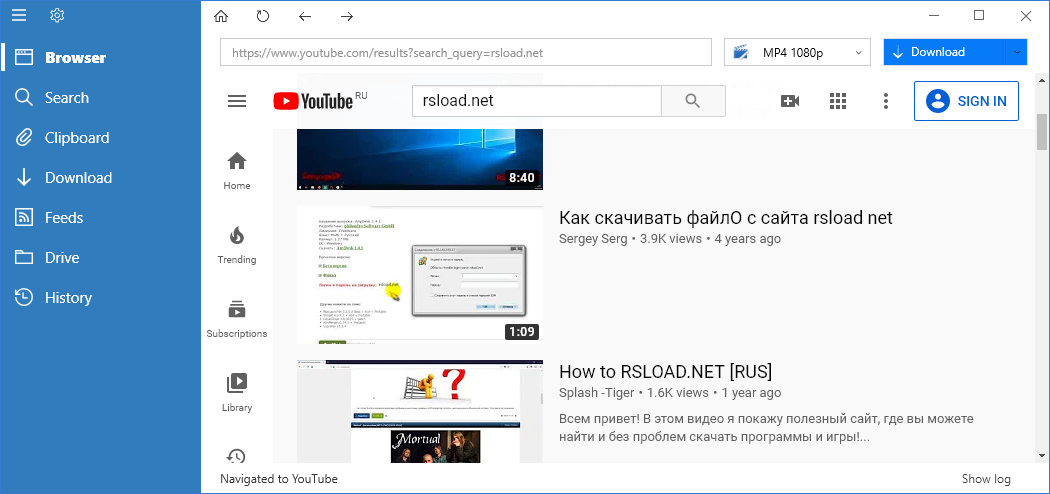The height and width of the screenshot is (494, 1050).
Task: Click the URL address field
Action: tap(466, 52)
